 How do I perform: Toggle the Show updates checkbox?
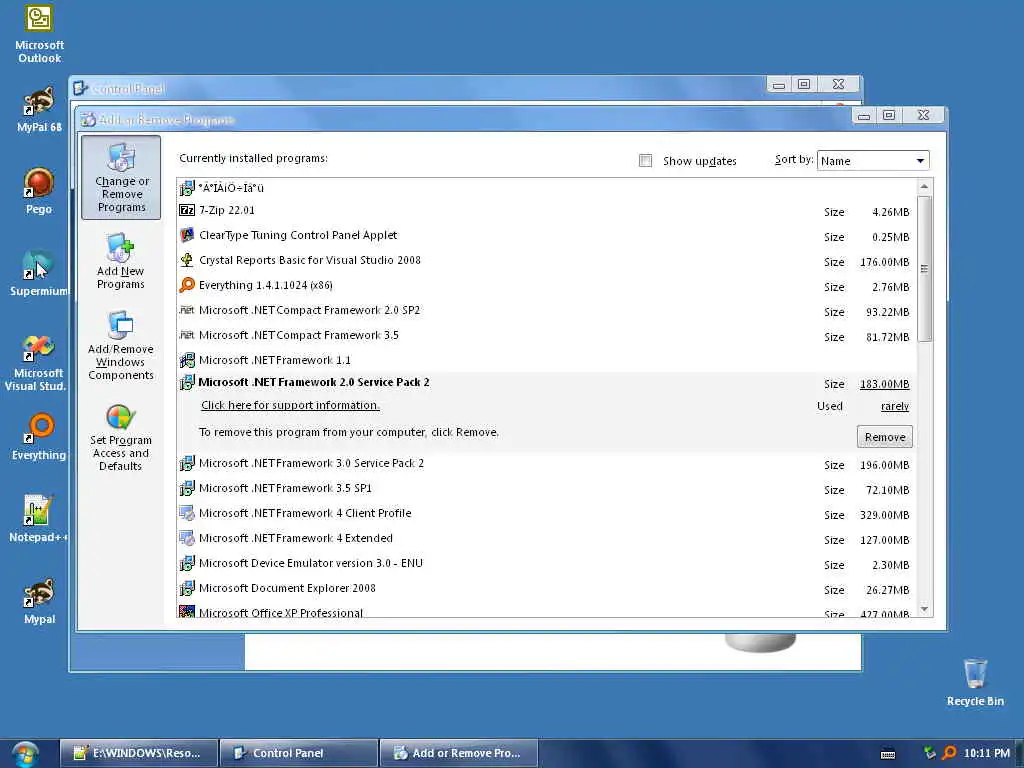645,161
